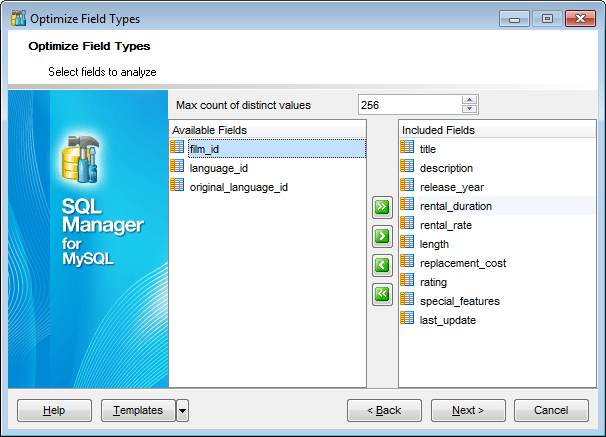Click the field icon beside special_features
This screenshot has width=606, height=437.
407,299
